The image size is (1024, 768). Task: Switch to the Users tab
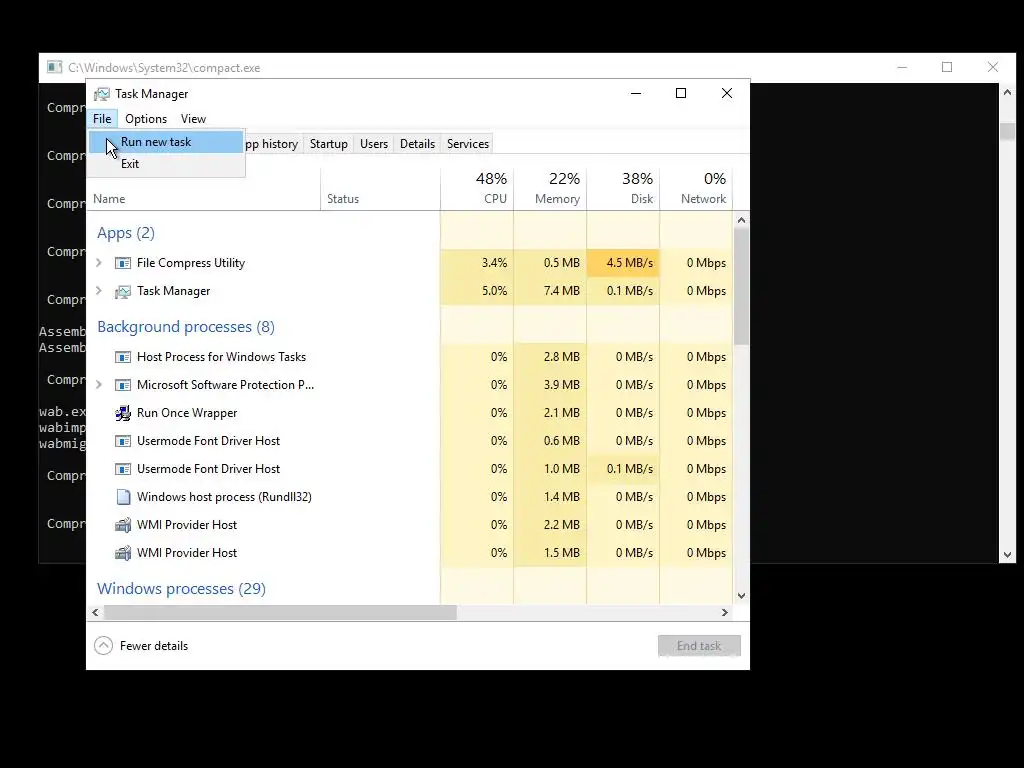pos(374,144)
